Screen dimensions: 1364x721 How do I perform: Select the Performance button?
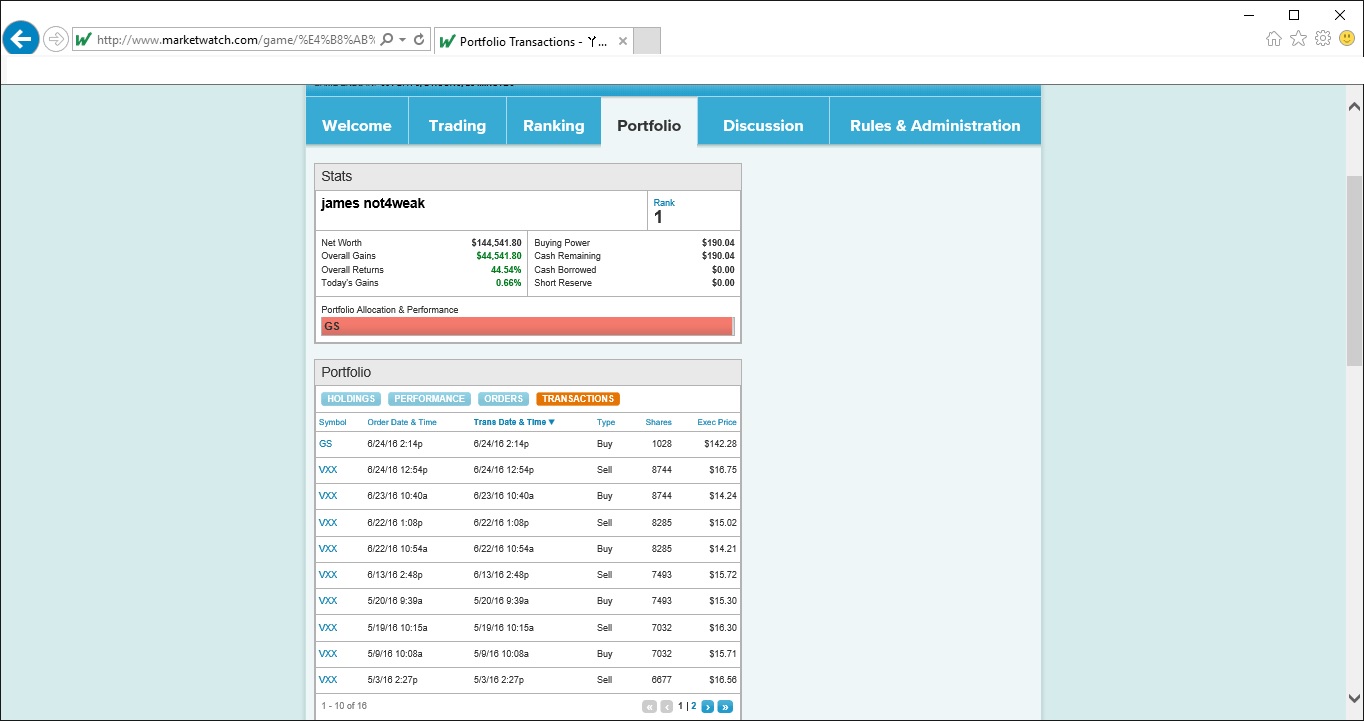tap(429, 399)
